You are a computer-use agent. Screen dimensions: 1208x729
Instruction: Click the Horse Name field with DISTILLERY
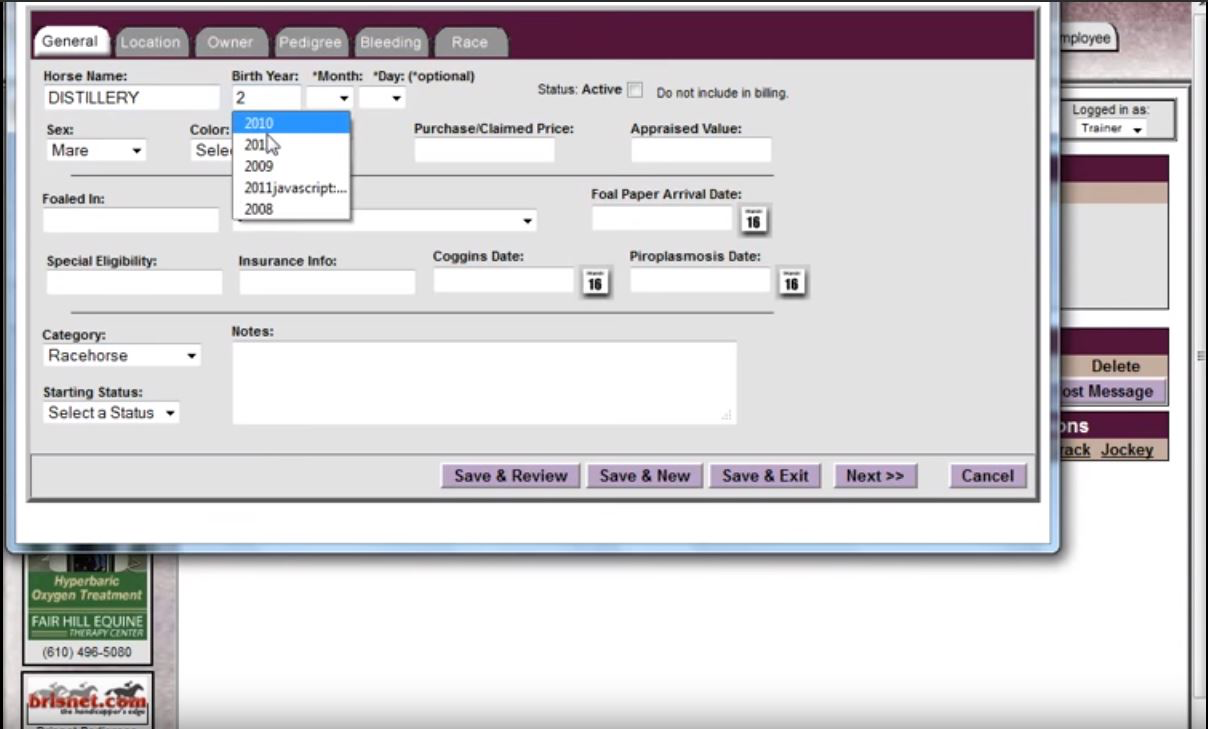[132, 98]
